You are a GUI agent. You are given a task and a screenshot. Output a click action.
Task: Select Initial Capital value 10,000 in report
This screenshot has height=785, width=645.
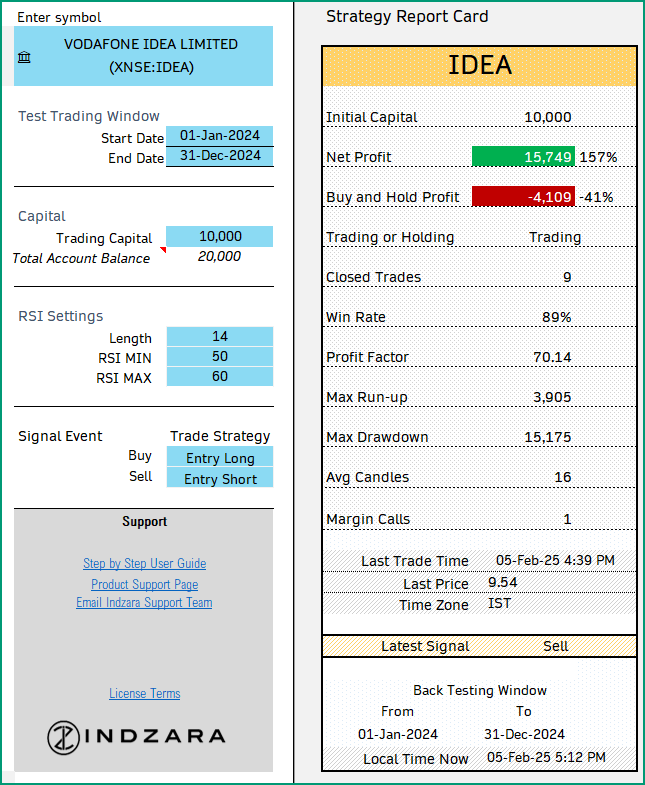tap(547, 117)
